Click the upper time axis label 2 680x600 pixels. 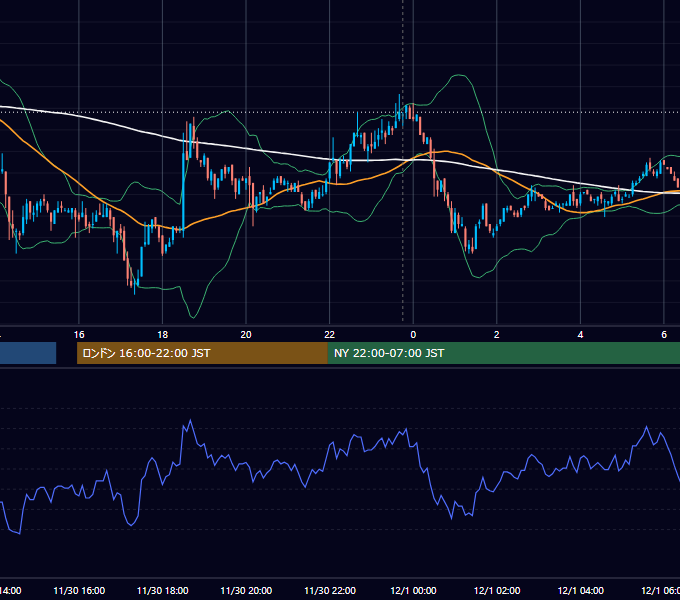pyautogui.click(x=497, y=335)
